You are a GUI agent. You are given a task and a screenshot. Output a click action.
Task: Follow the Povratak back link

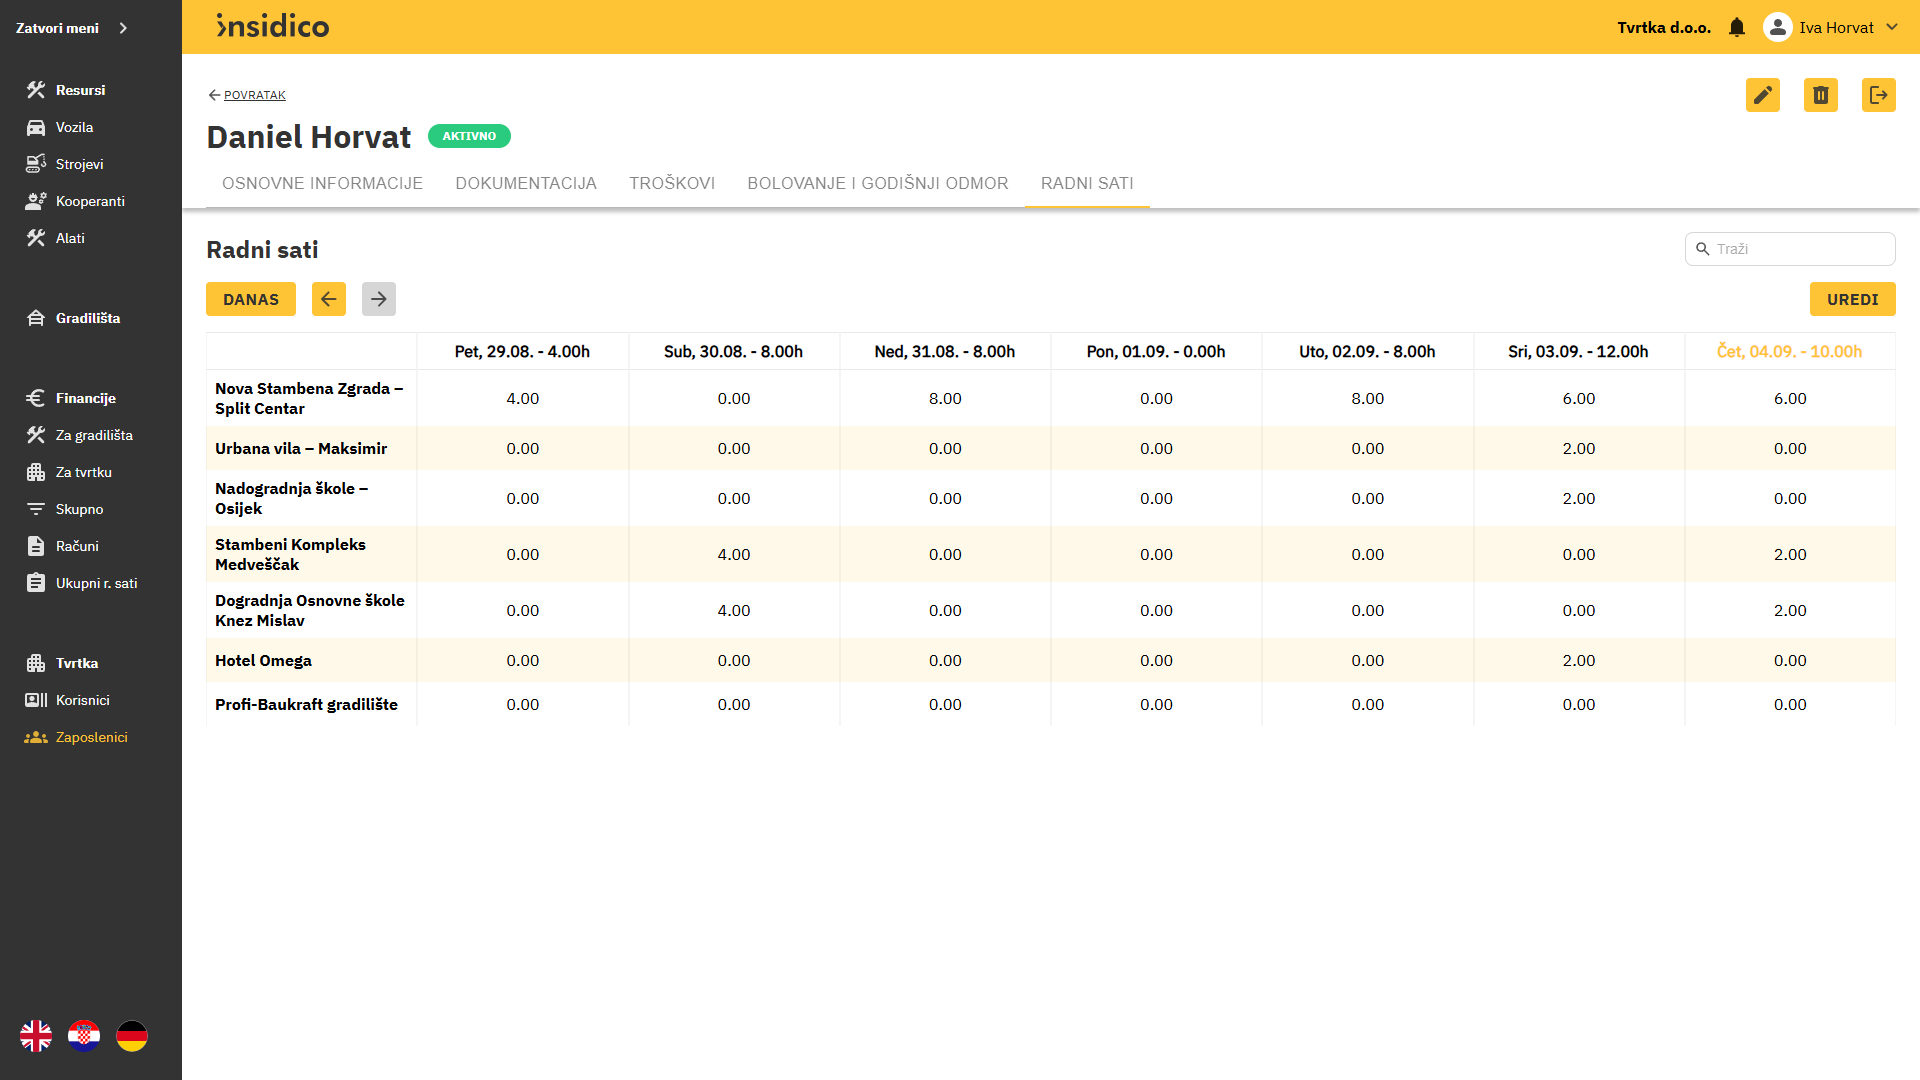[254, 95]
